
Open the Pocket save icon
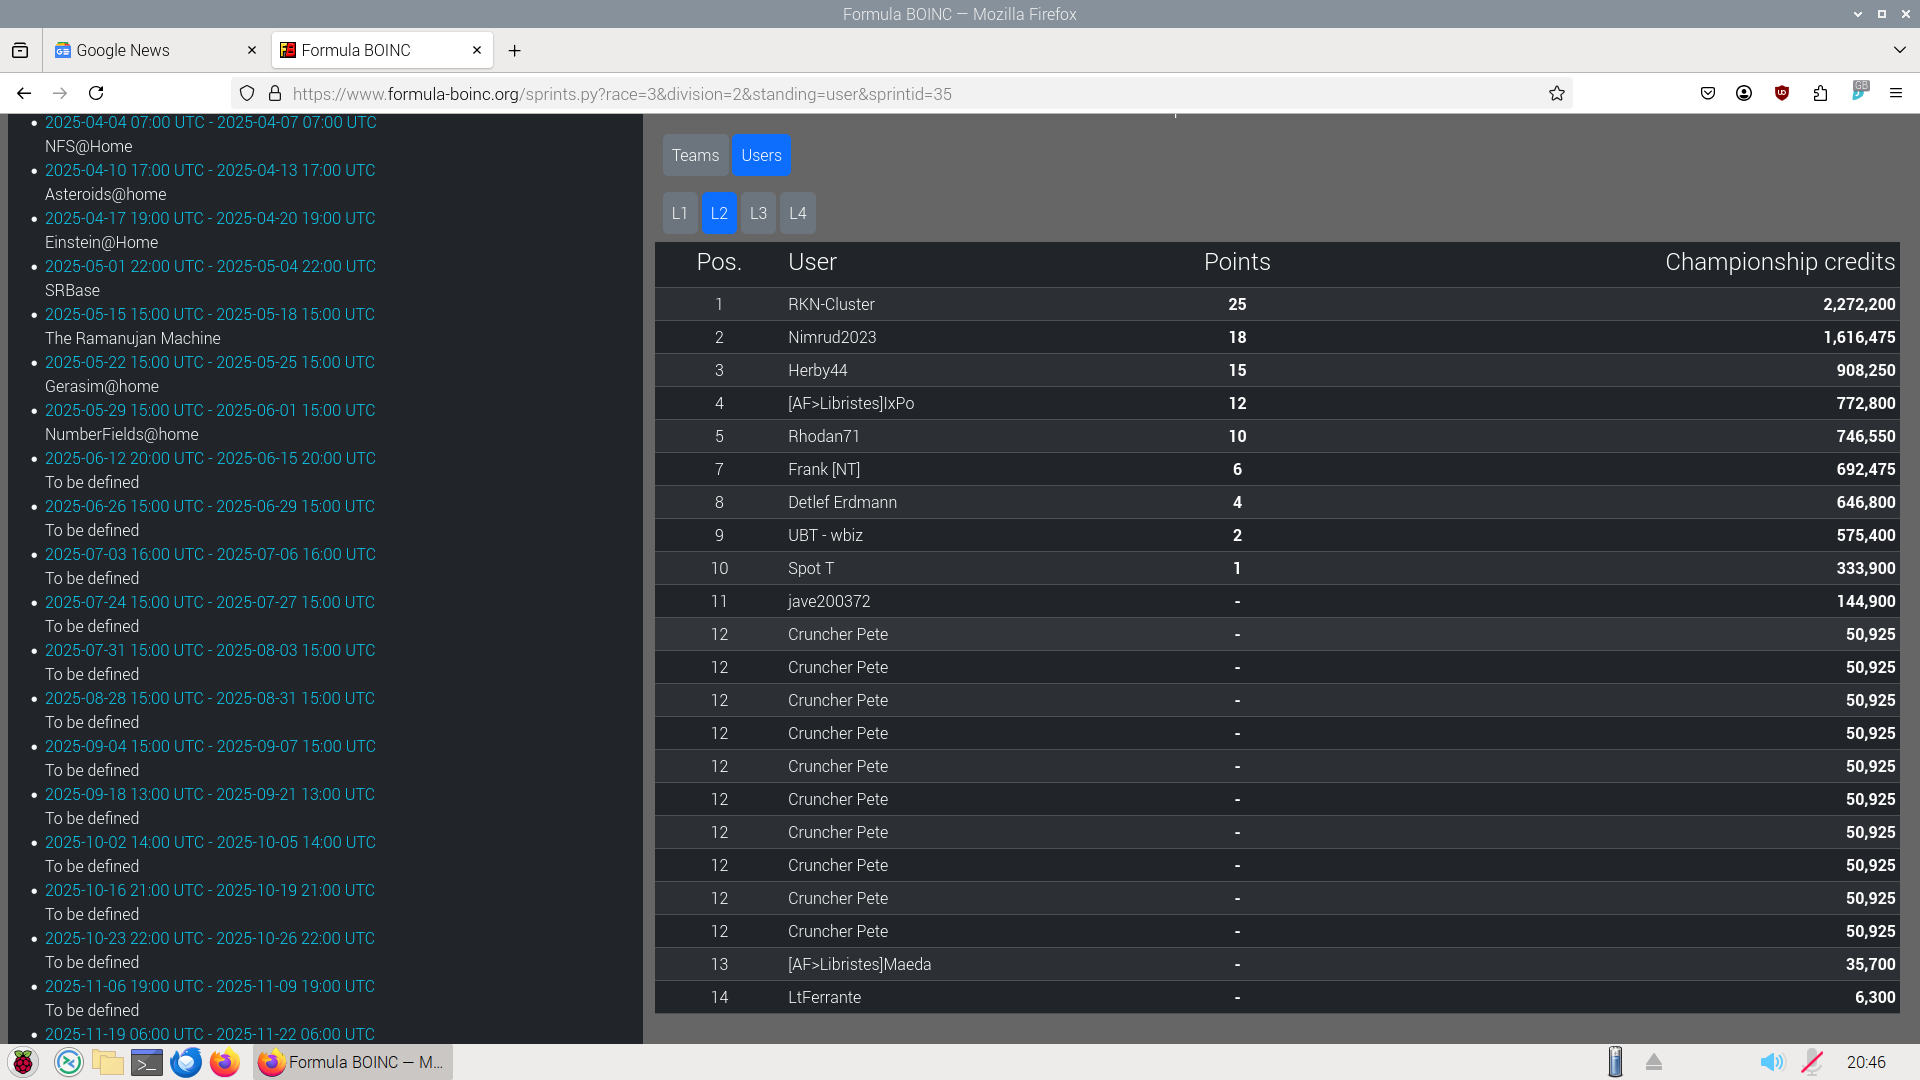coord(1707,93)
